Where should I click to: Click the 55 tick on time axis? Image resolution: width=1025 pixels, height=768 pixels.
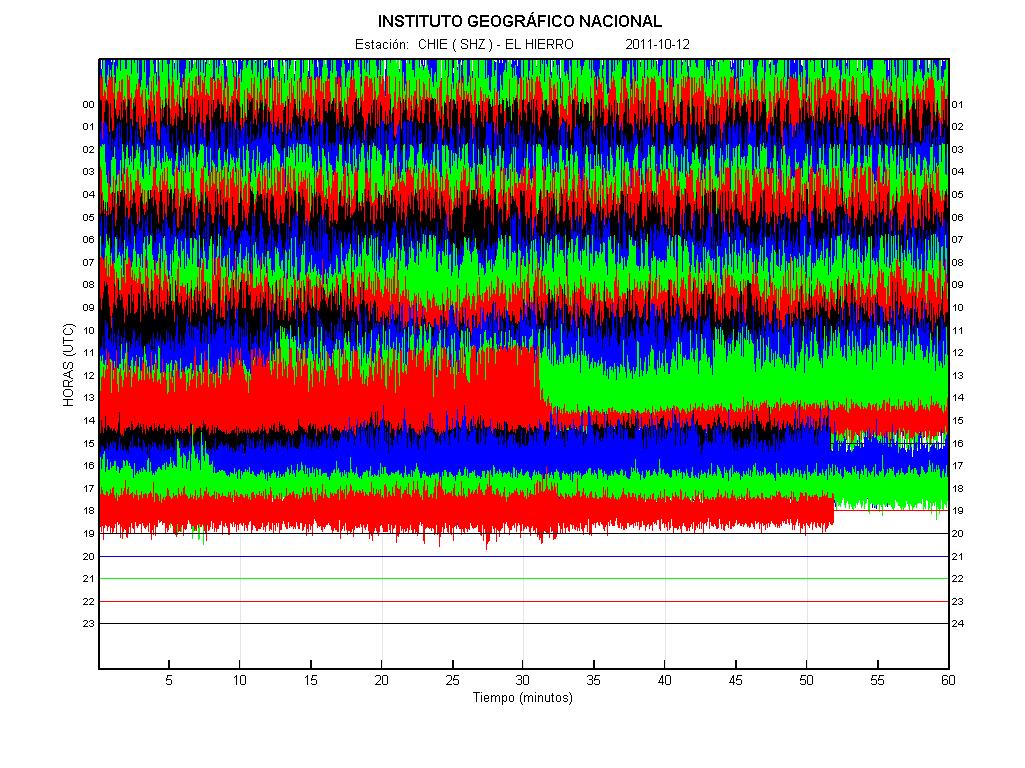click(x=877, y=680)
